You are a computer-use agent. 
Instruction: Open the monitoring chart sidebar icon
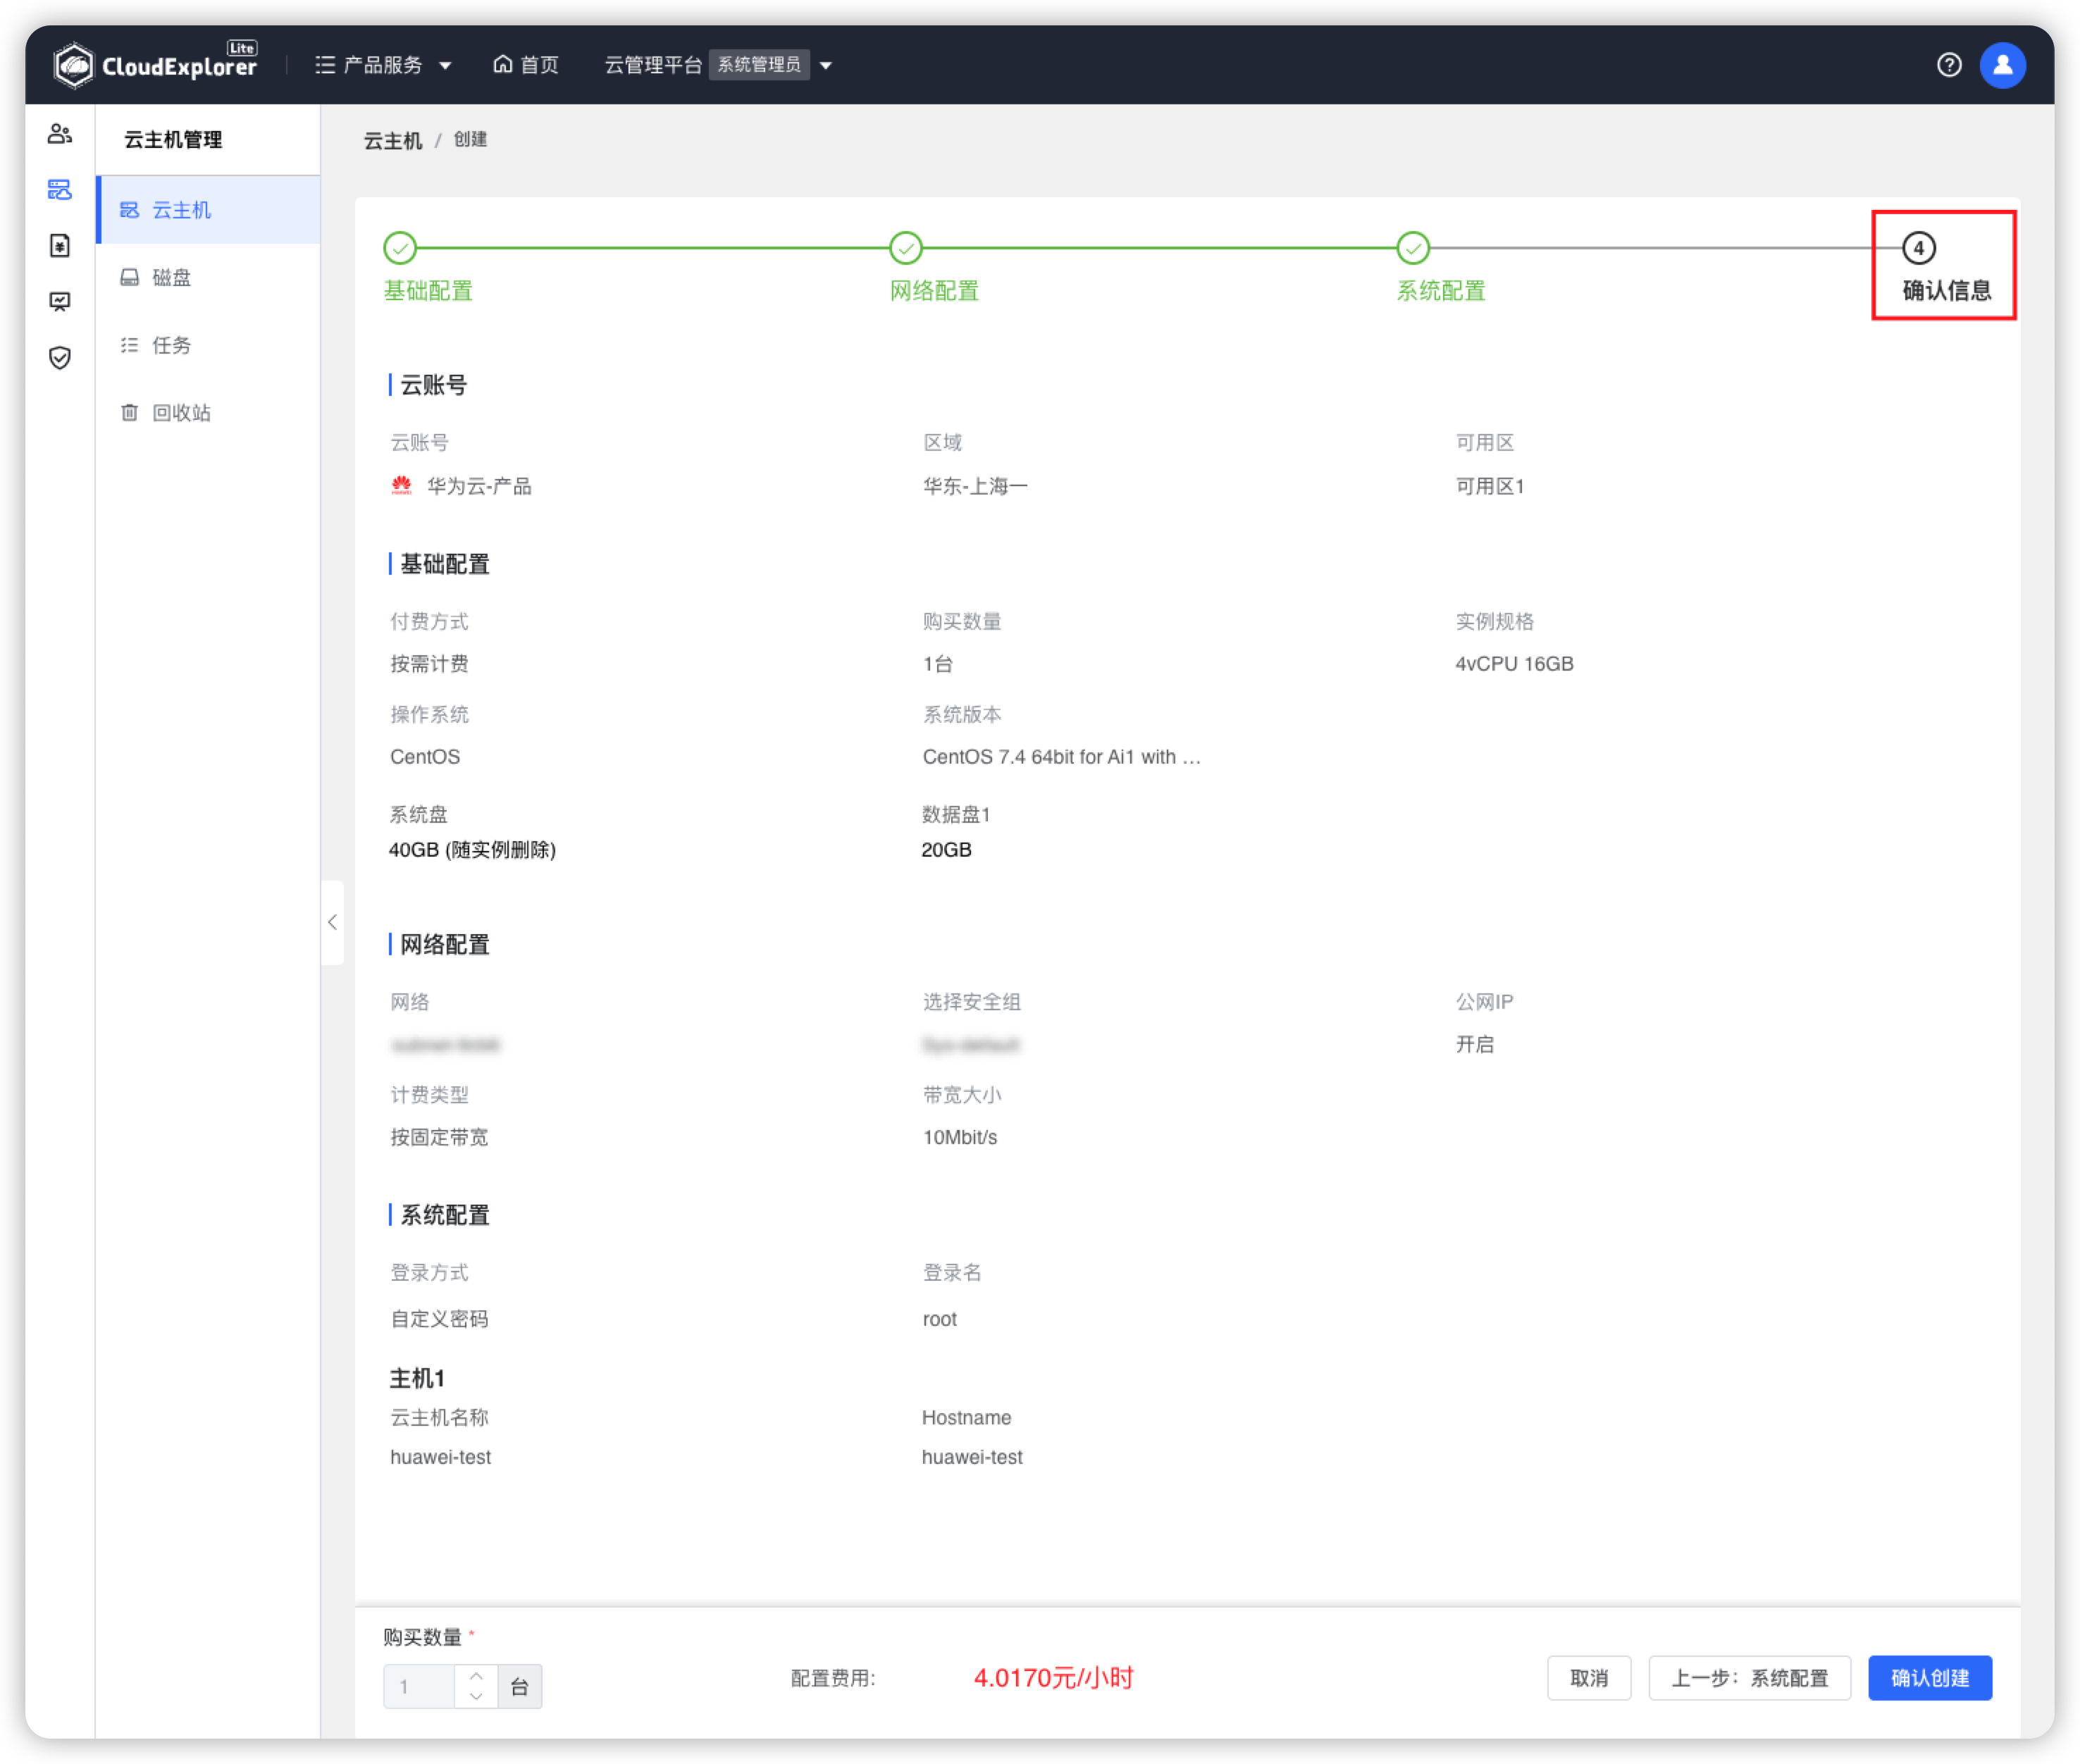(60, 302)
